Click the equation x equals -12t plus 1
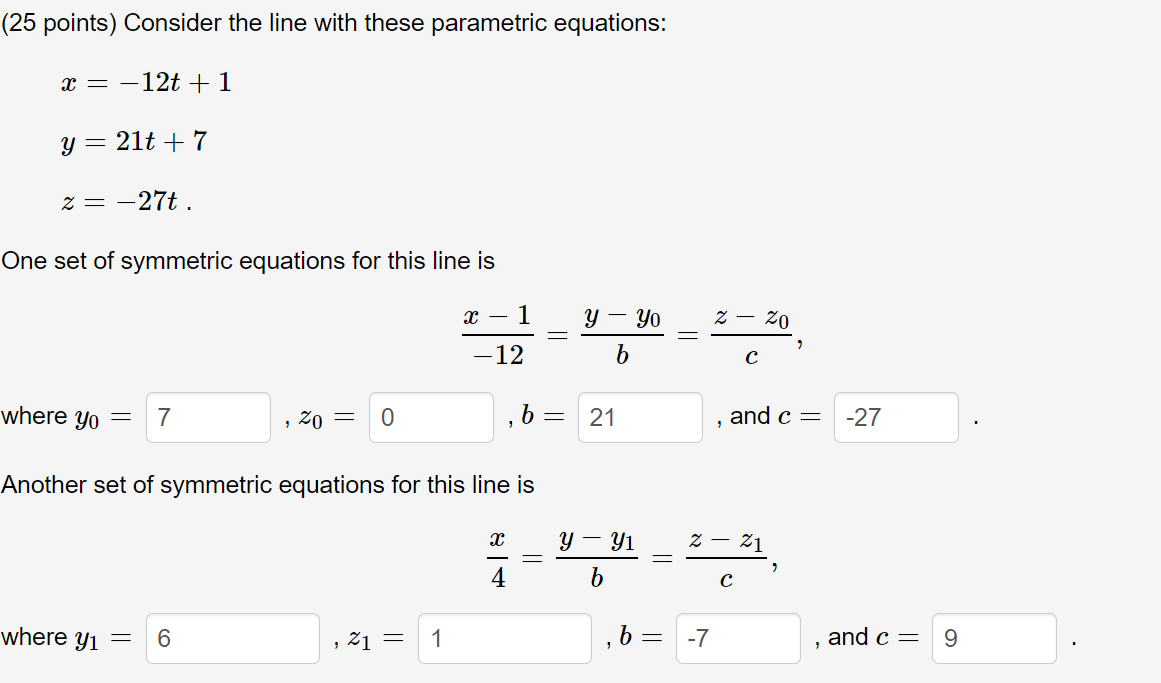The image size is (1161, 683). click(145, 83)
